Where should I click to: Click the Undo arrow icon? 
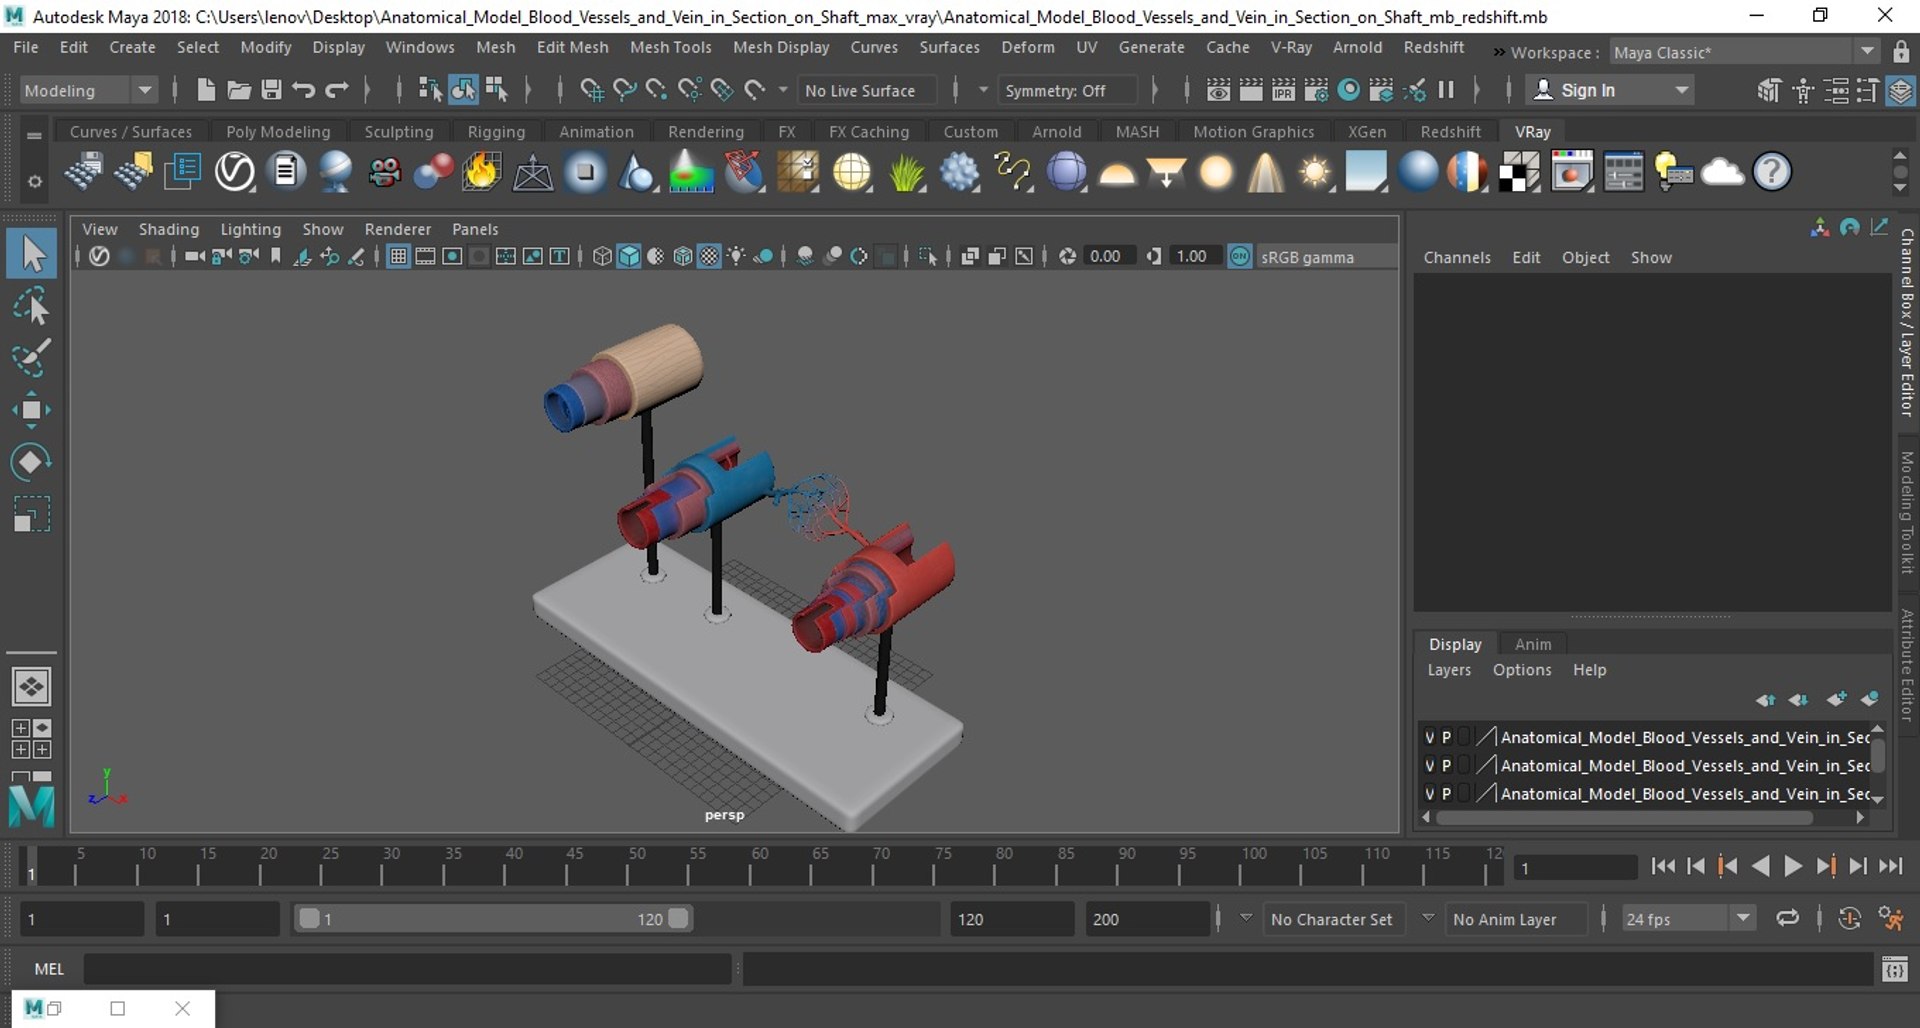pyautogui.click(x=304, y=90)
